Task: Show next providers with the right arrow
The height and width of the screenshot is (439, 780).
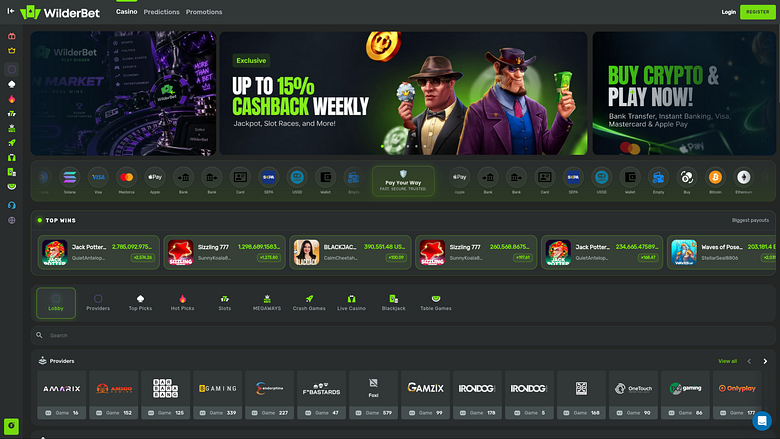Action: pyautogui.click(x=765, y=361)
